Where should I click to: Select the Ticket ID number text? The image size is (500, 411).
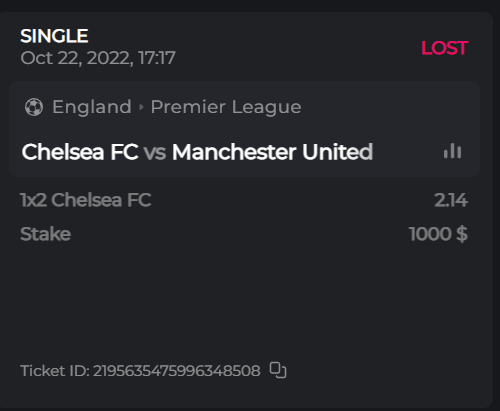pos(177,371)
